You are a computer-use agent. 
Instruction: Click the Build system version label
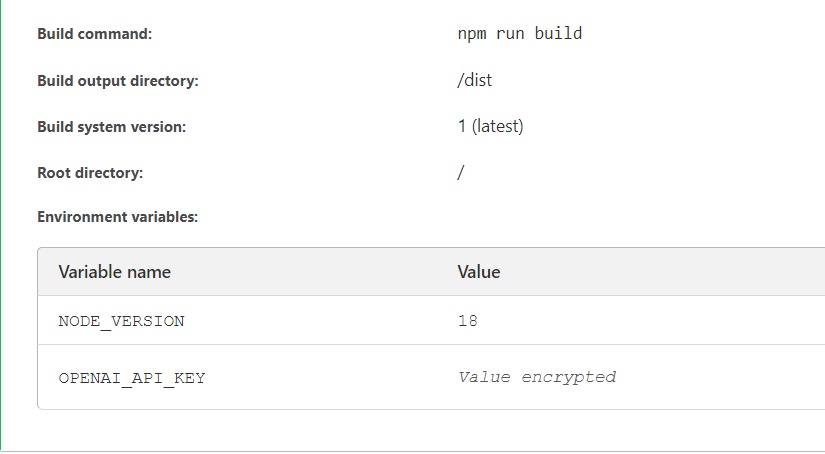click(112, 127)
